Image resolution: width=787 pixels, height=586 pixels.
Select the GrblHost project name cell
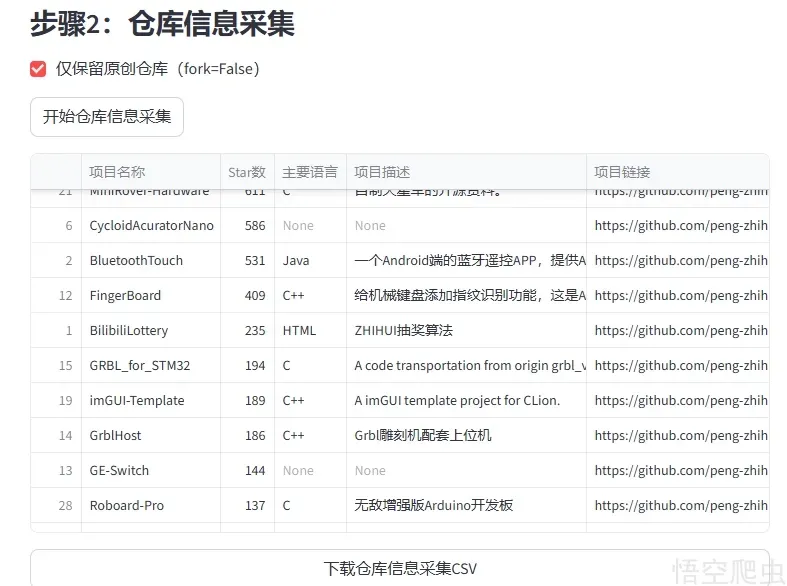click(151, 435)
